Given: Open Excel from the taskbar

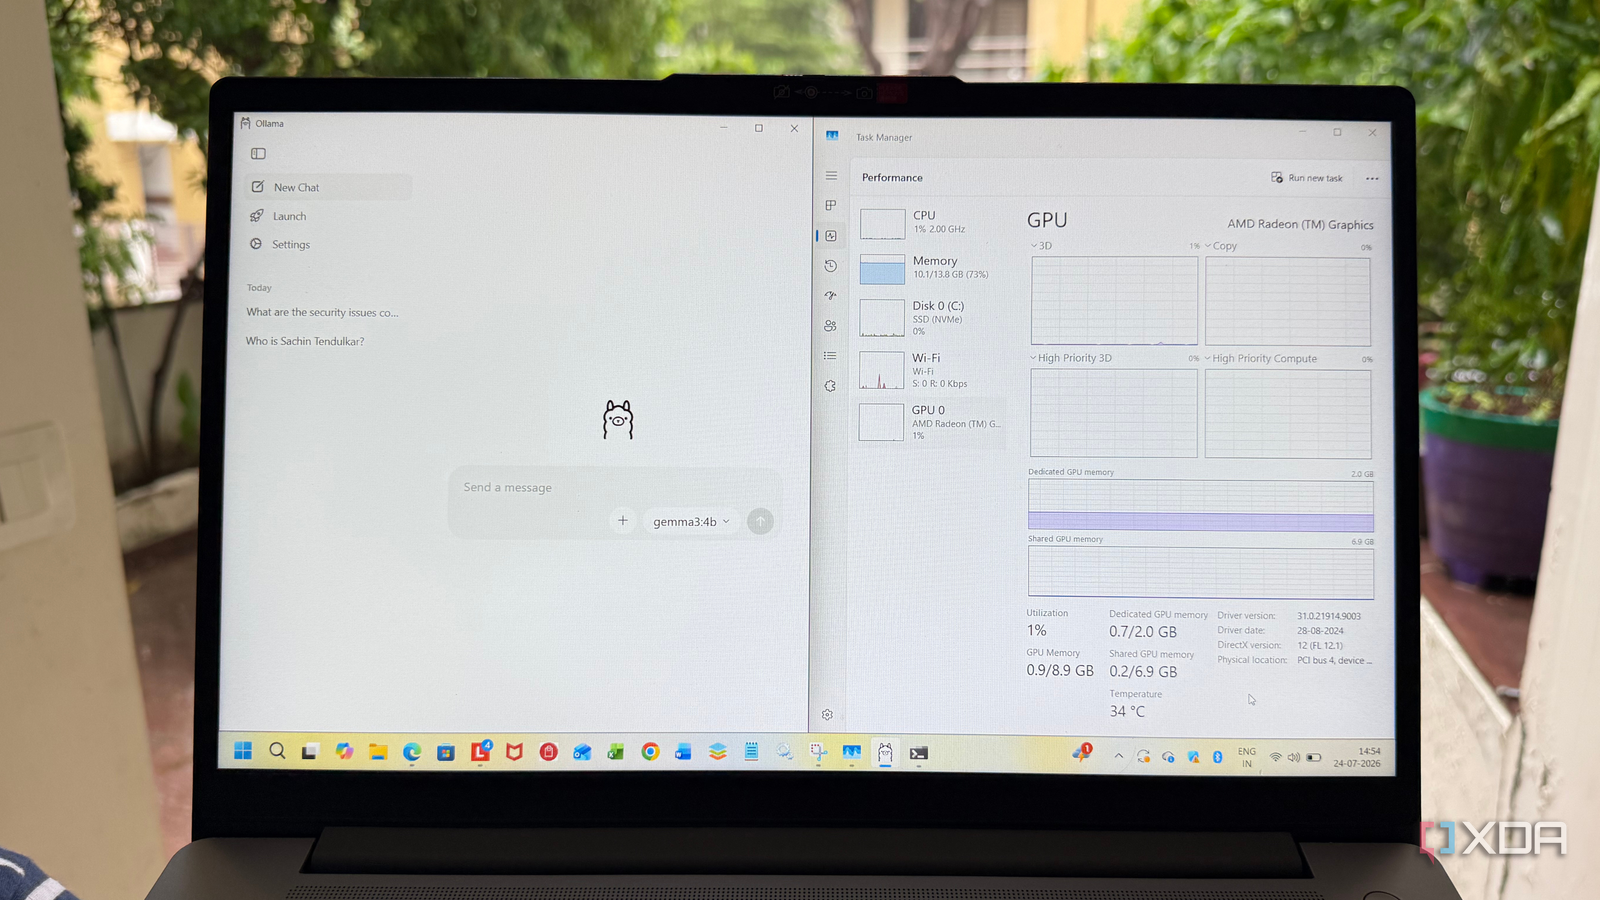Looking at the screenshot, I should tap(616, 752).
